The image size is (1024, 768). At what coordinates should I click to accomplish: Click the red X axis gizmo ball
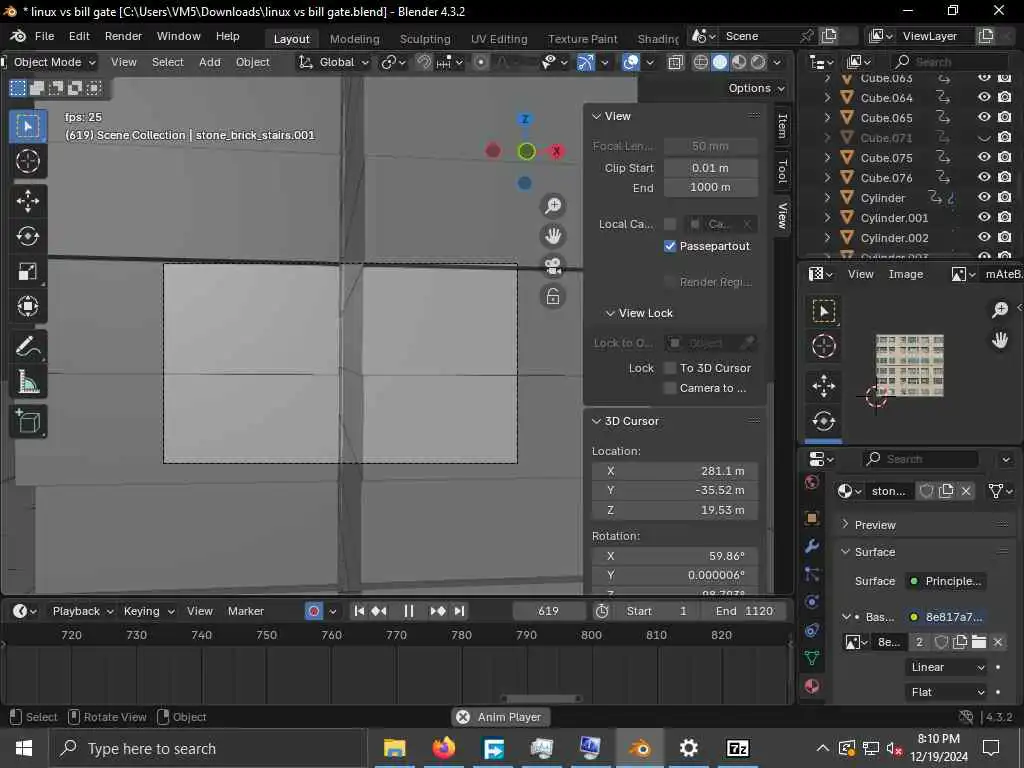pos(556,151)
